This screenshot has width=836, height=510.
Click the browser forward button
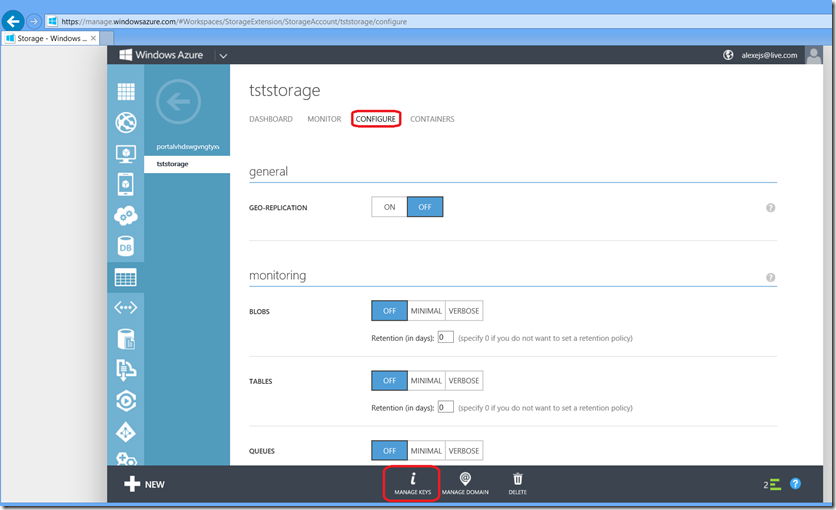coord(34,21)
